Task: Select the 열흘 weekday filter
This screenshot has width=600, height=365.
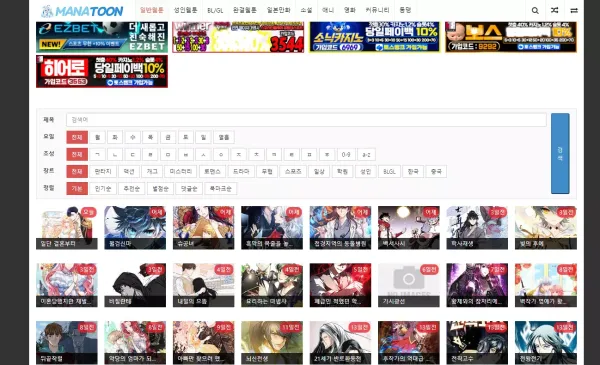Action: [x=224, y=137]
